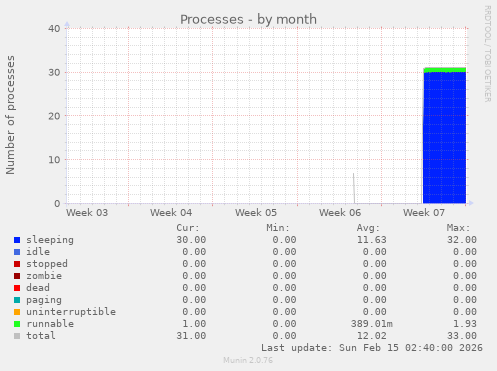Screen dimensions: 497x371
Task: Click runnable max value 1.93
Action: (465, 324)
